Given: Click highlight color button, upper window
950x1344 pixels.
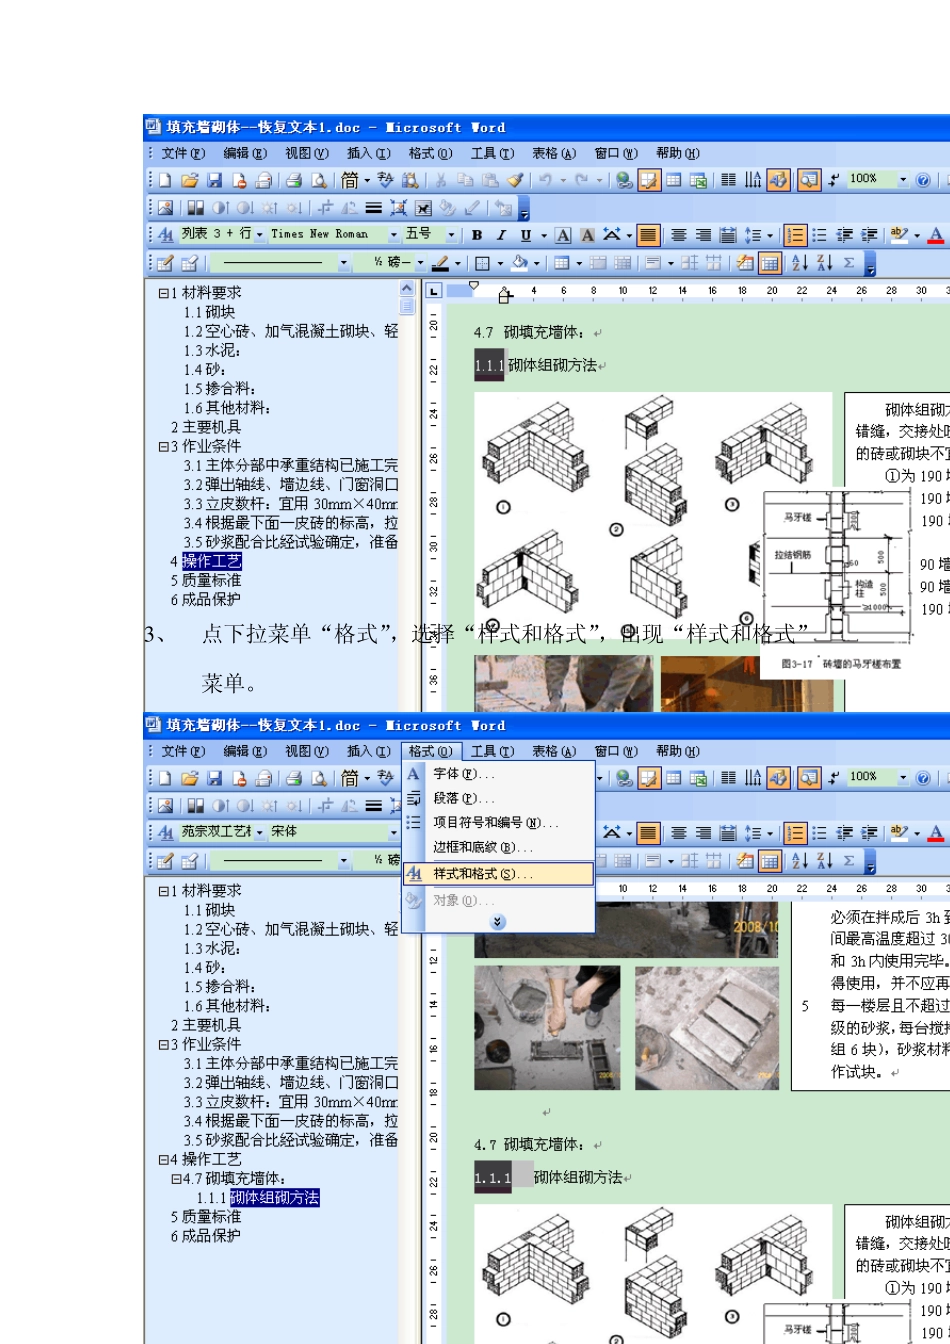Looking at the screenshot, I should [898, 235].
